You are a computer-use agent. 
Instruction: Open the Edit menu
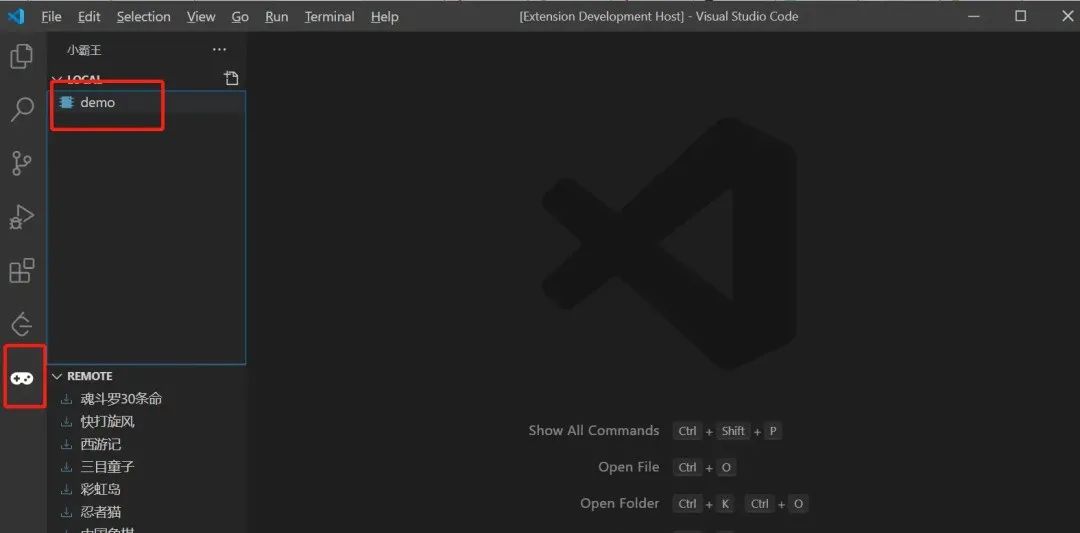tap(89, 17)
